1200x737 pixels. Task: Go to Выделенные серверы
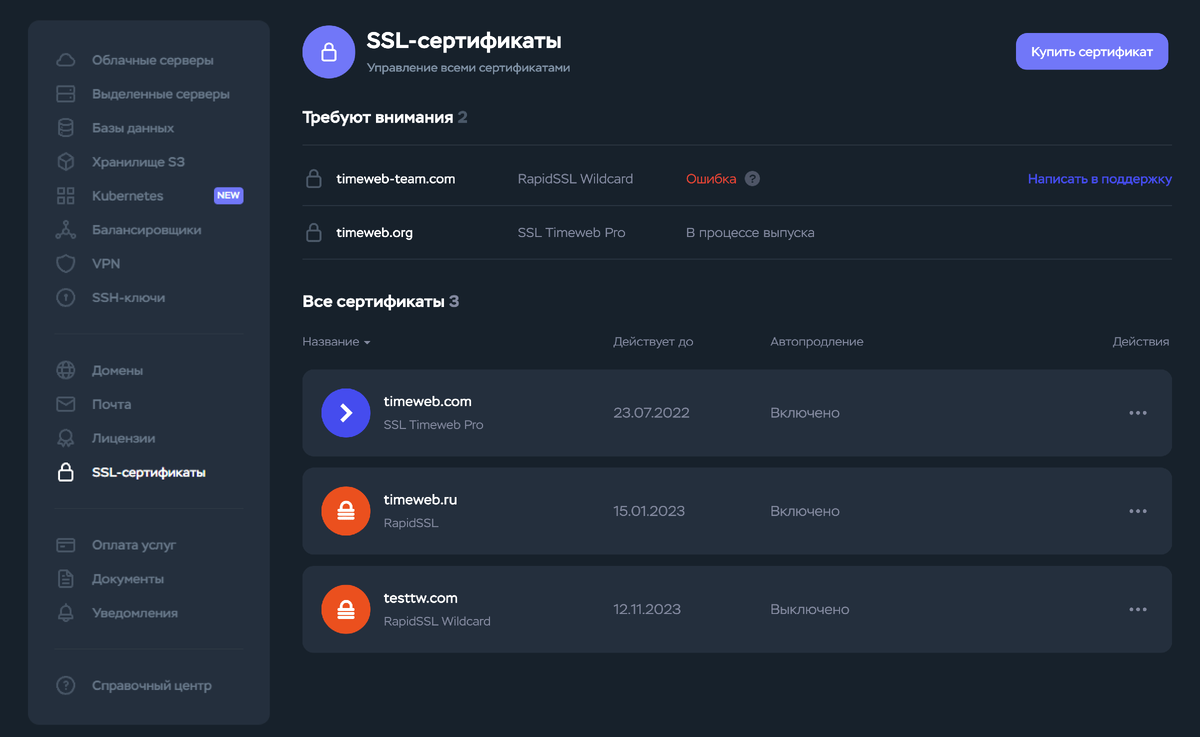pos(160,94)
